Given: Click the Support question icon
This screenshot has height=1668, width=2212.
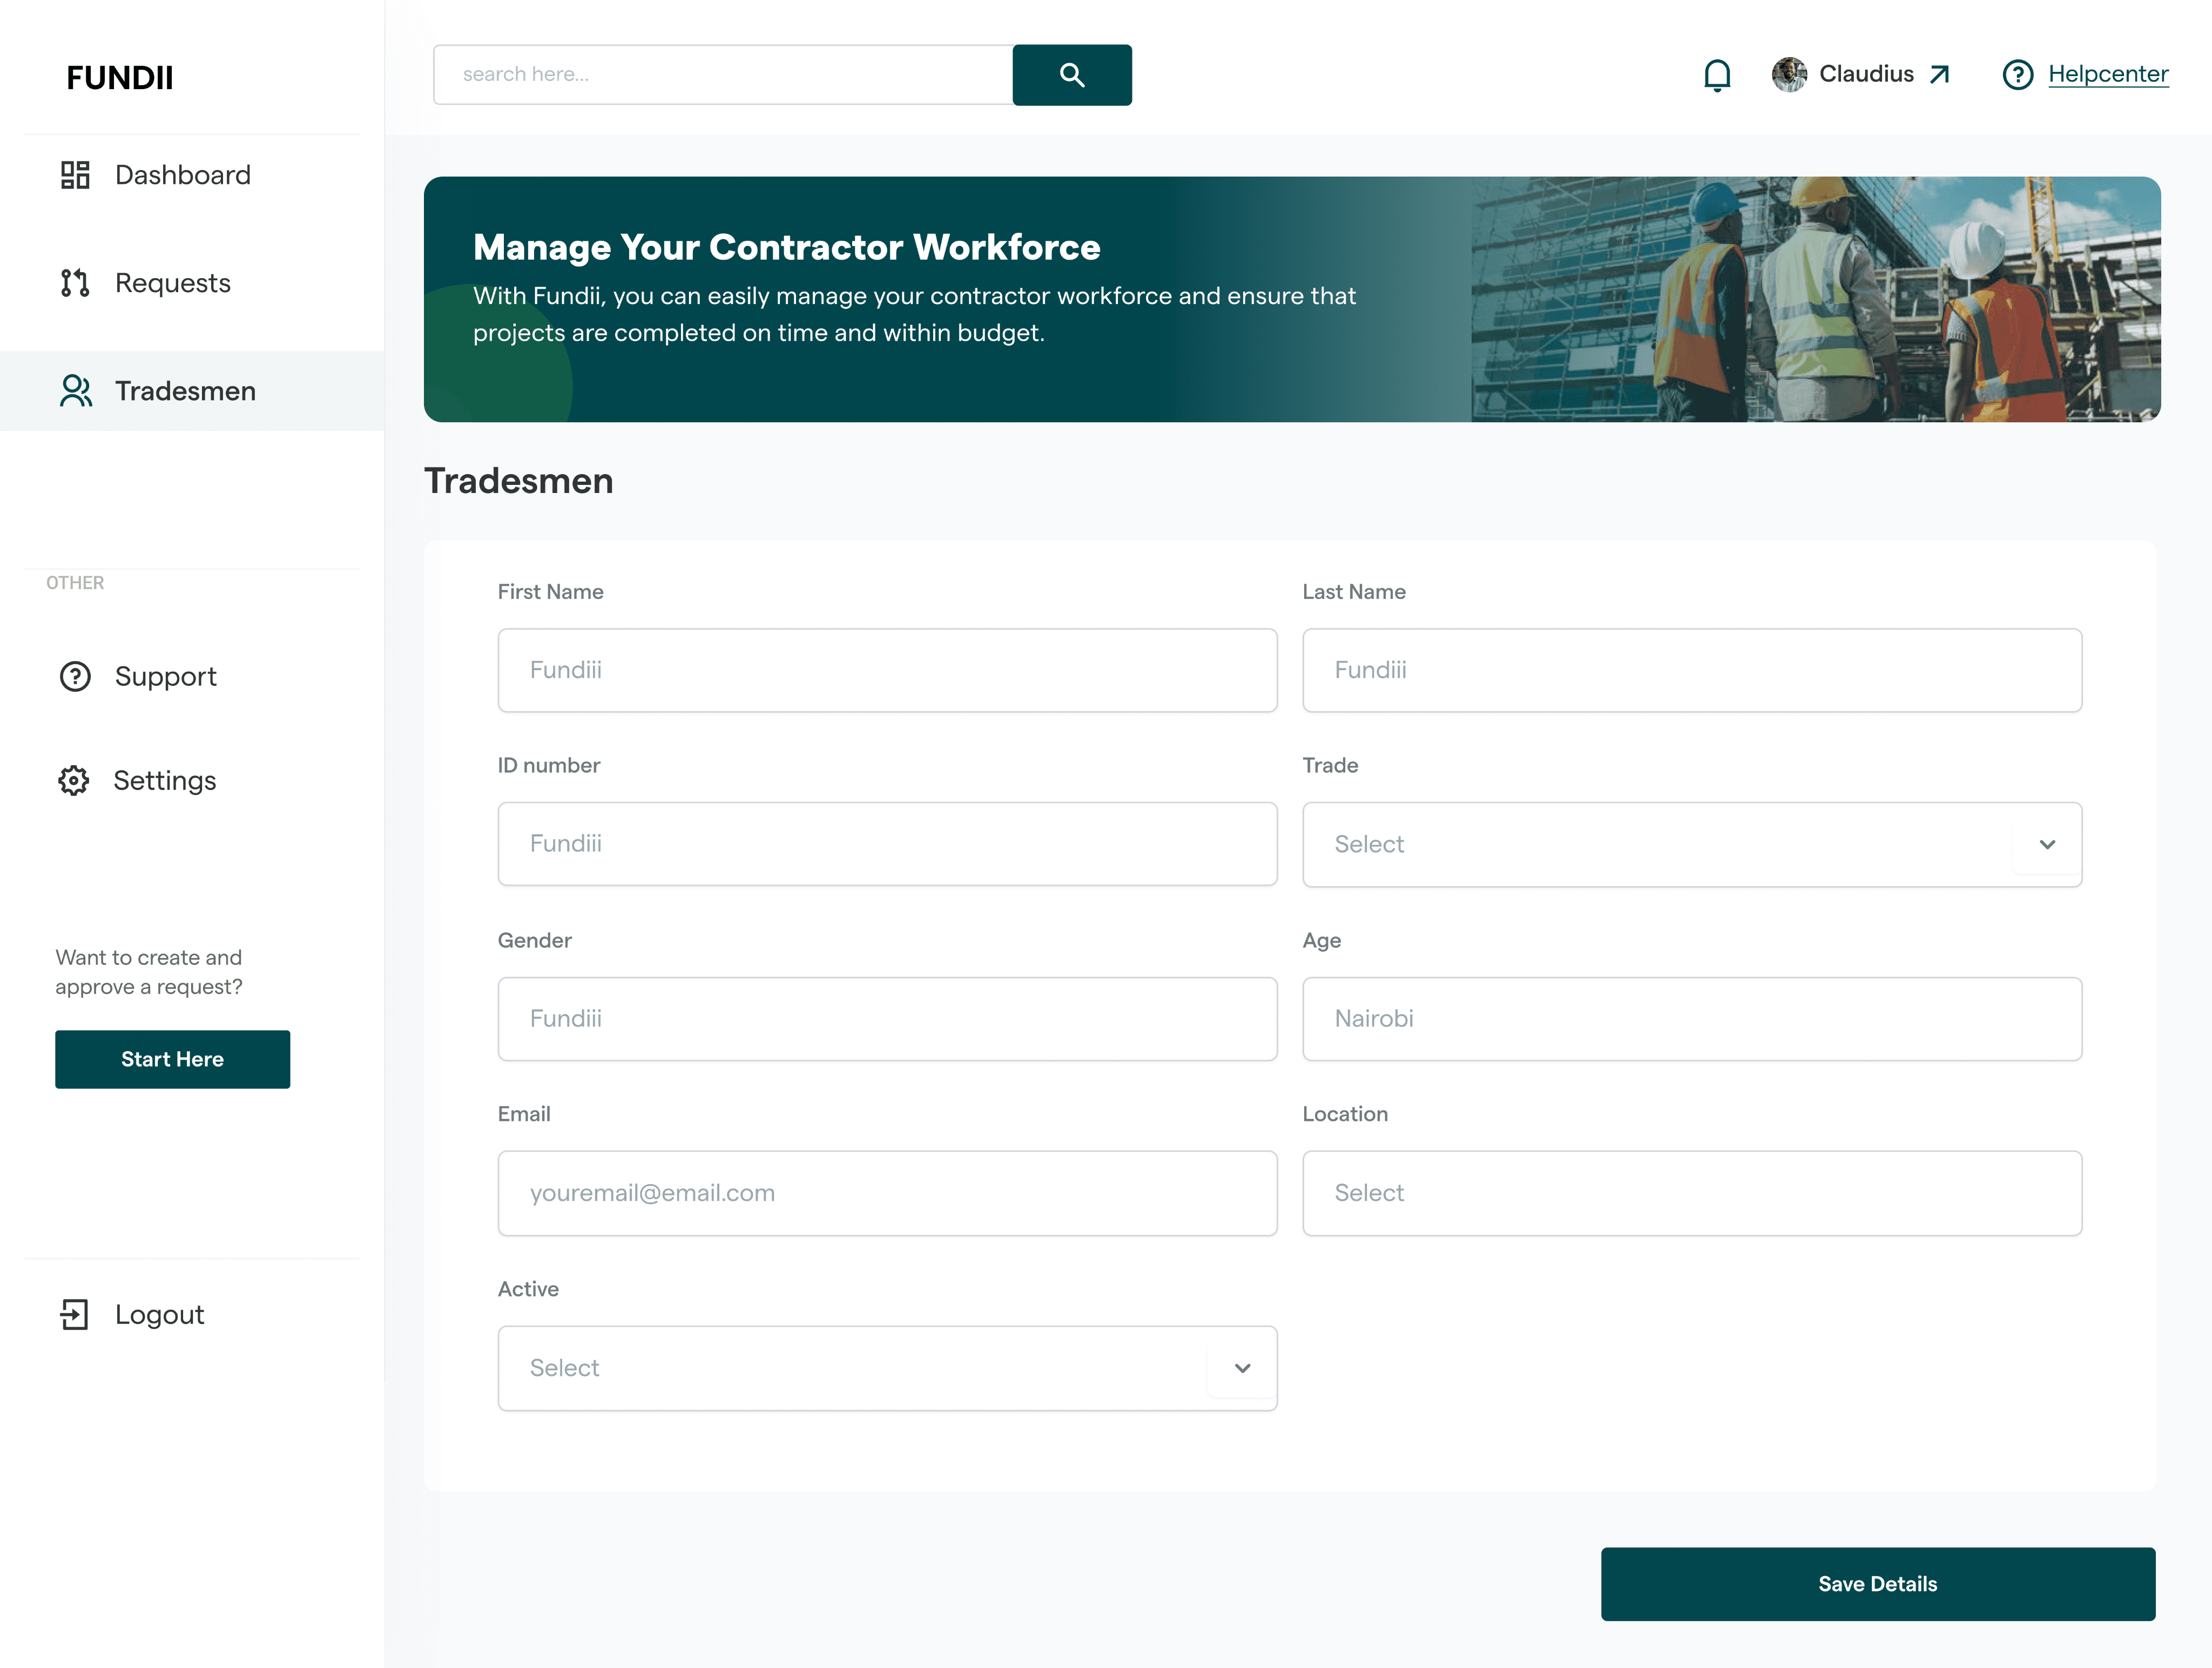Looking at the screenshot, I should pyautogui.click(x=75, y=677).
